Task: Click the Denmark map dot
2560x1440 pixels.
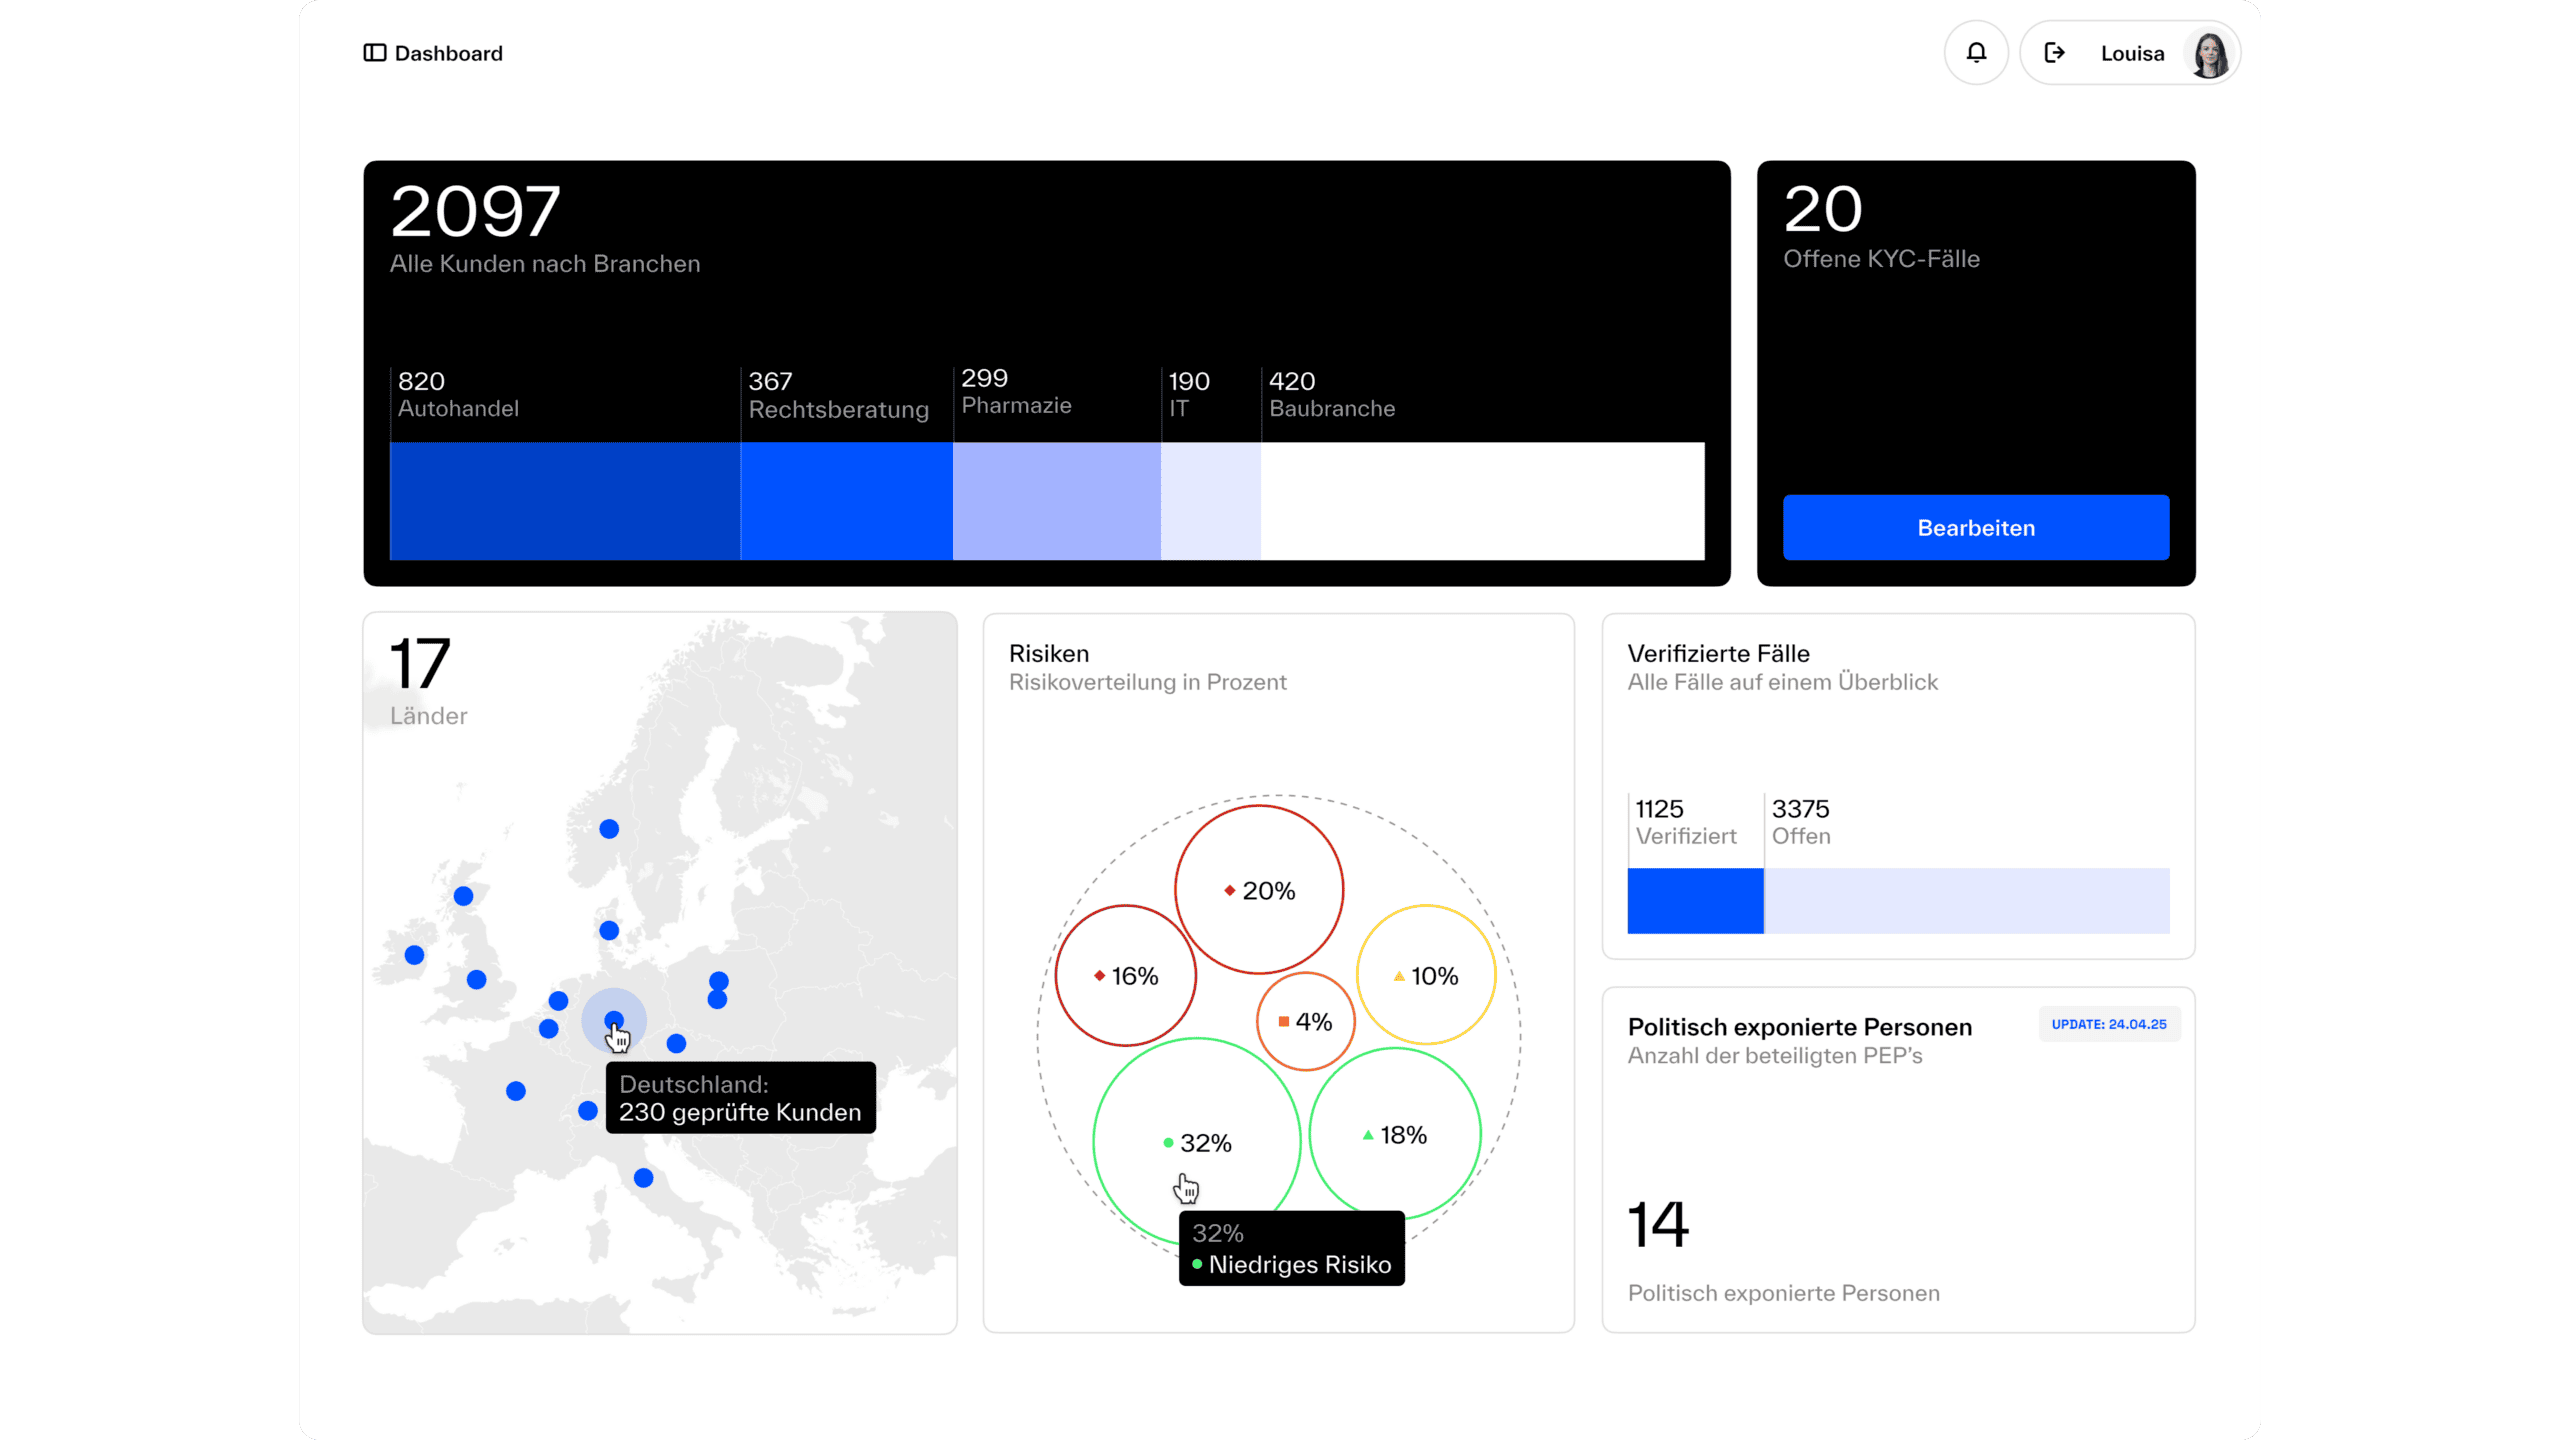Action: pos(609,930)
